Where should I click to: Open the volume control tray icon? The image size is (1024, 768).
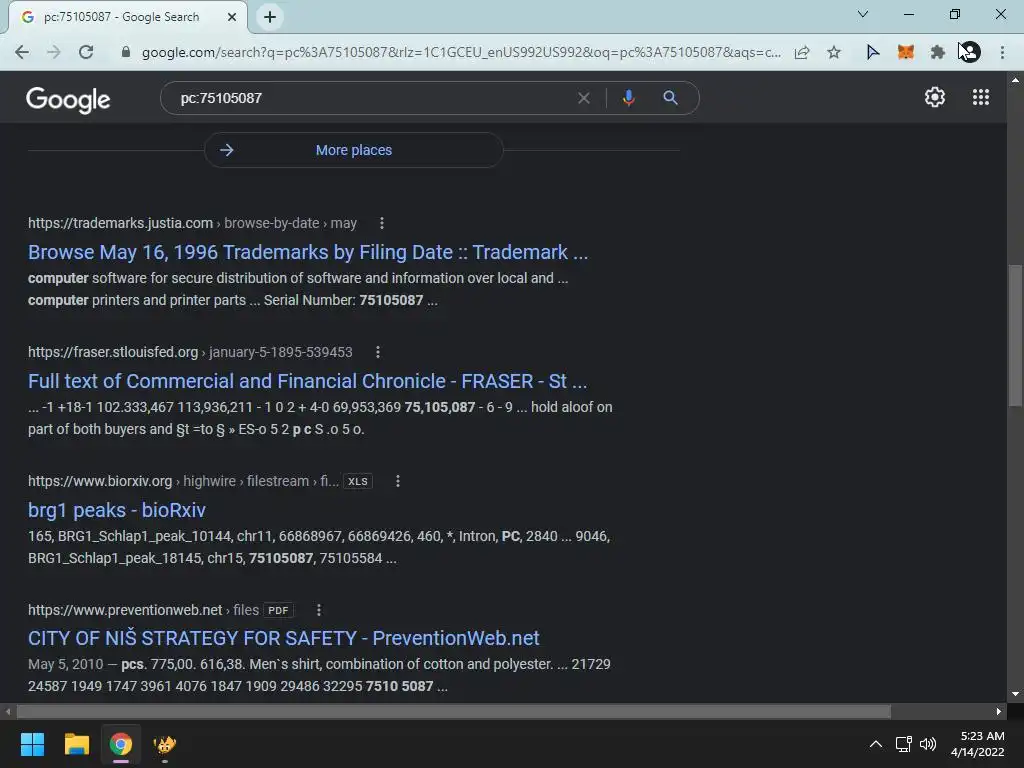point(927,744)
